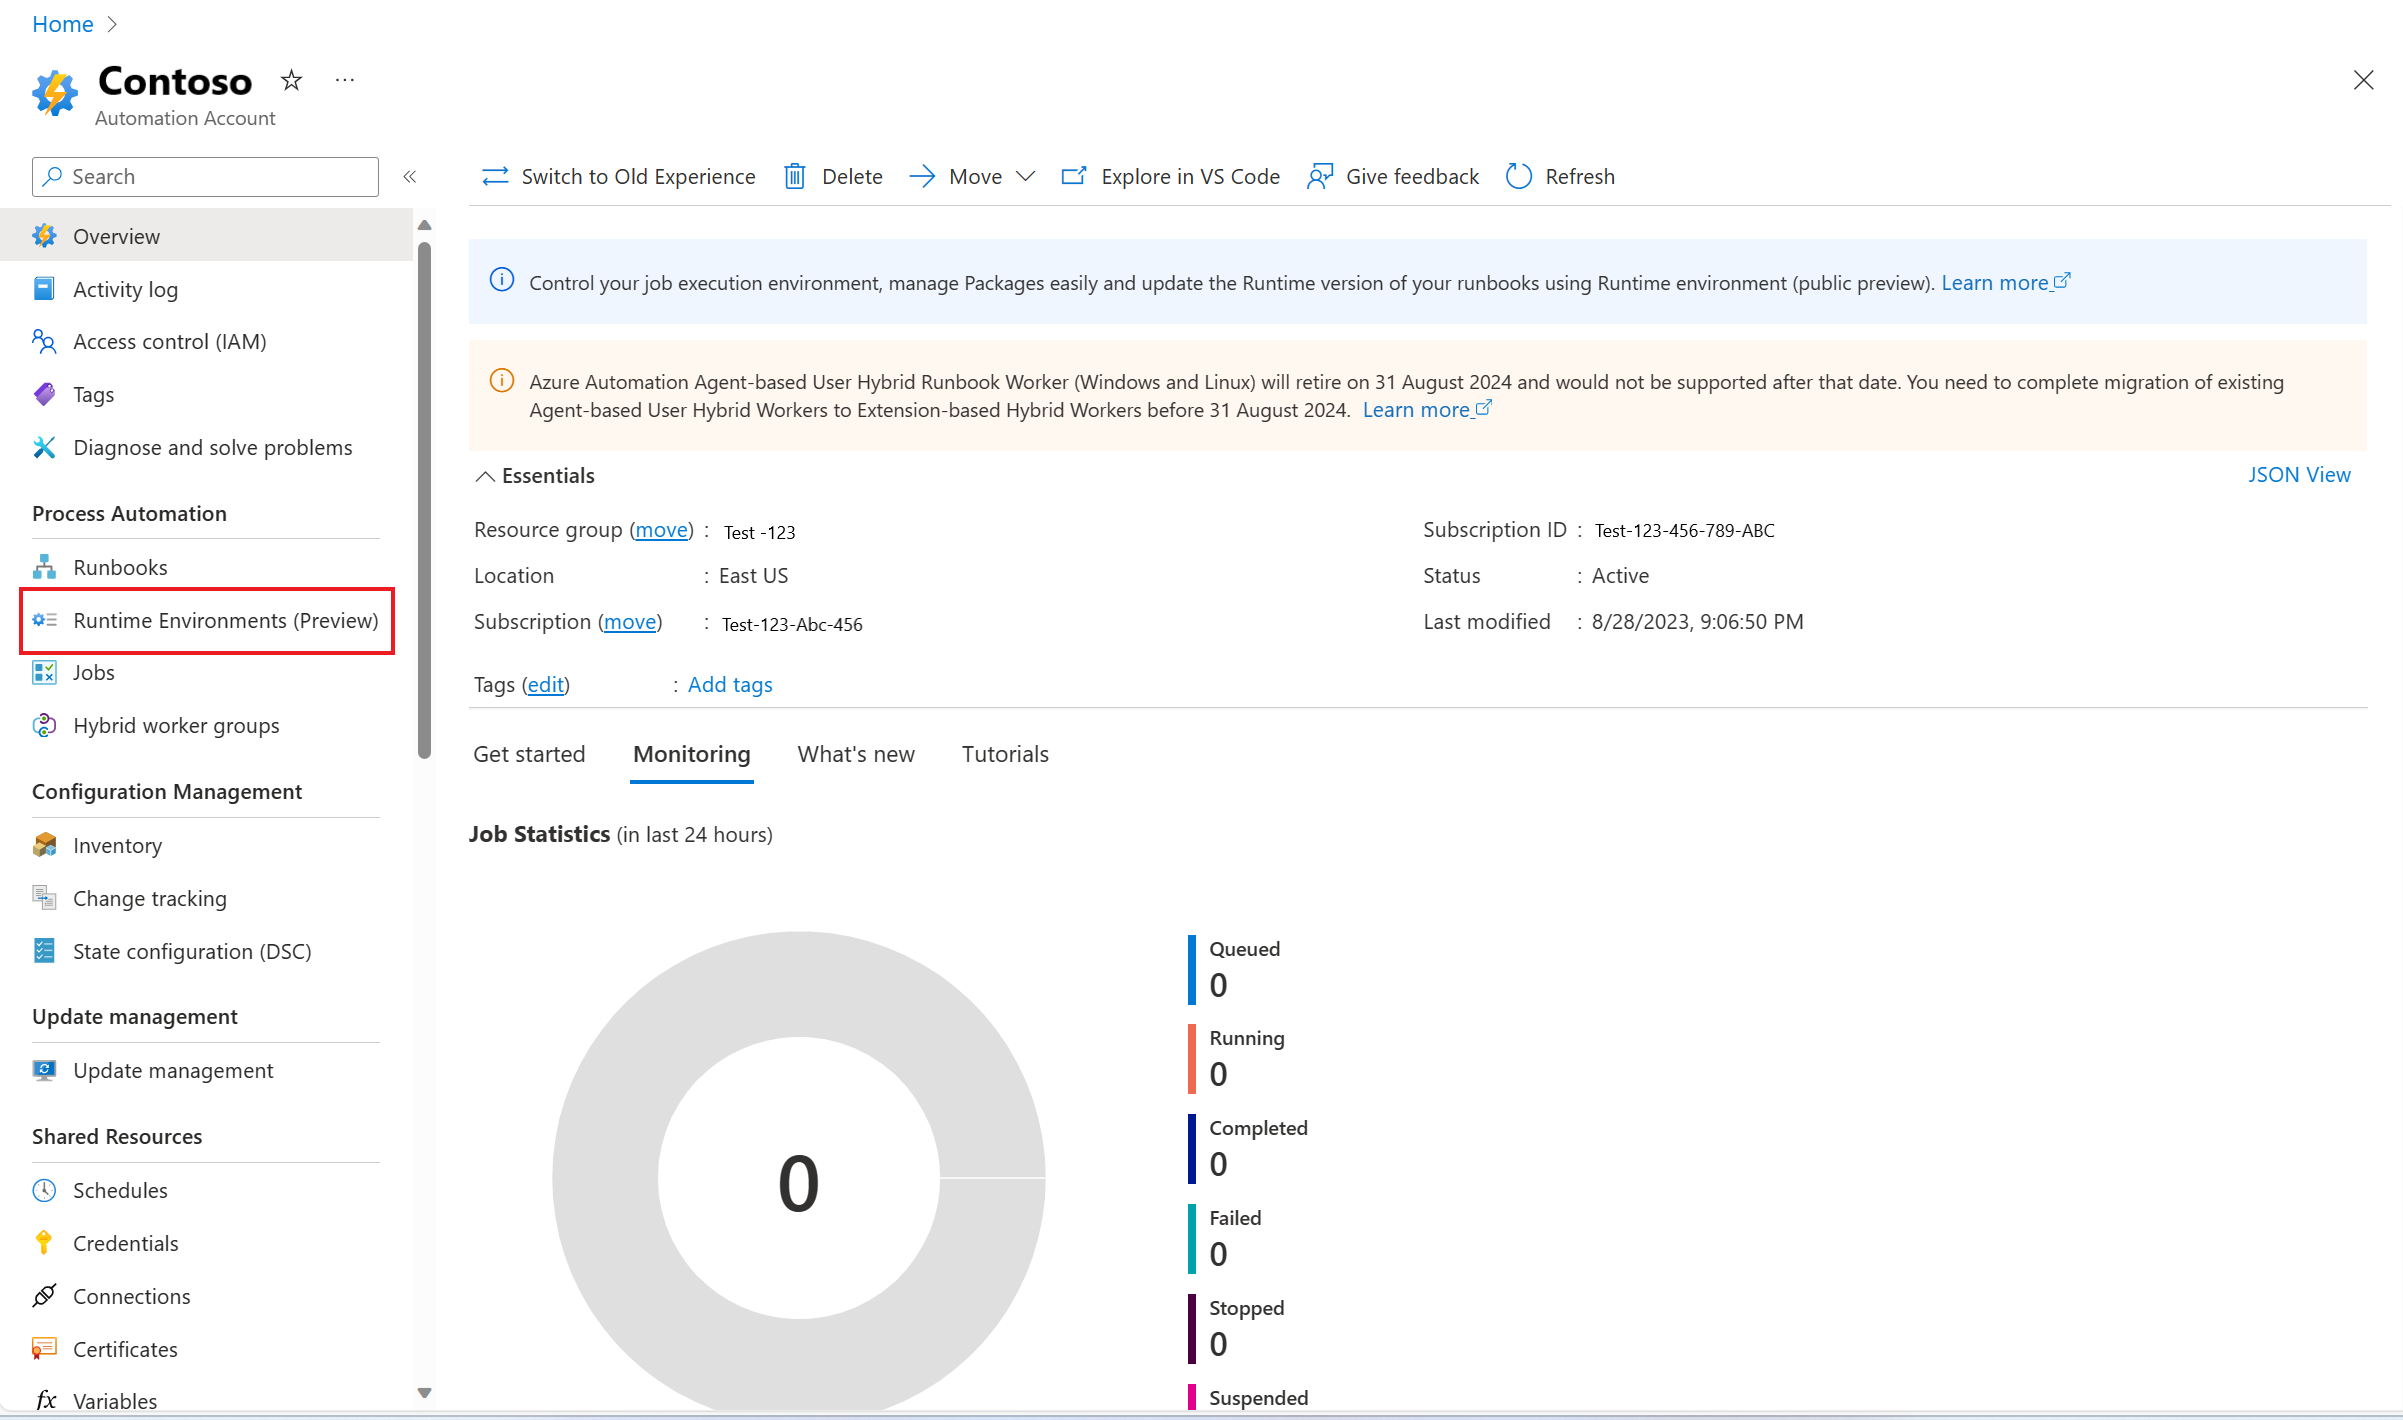Image resolution: width=2403 pixels, height=1420 pixels.
Task: Click the Add tags link
Action: (729, 685)
